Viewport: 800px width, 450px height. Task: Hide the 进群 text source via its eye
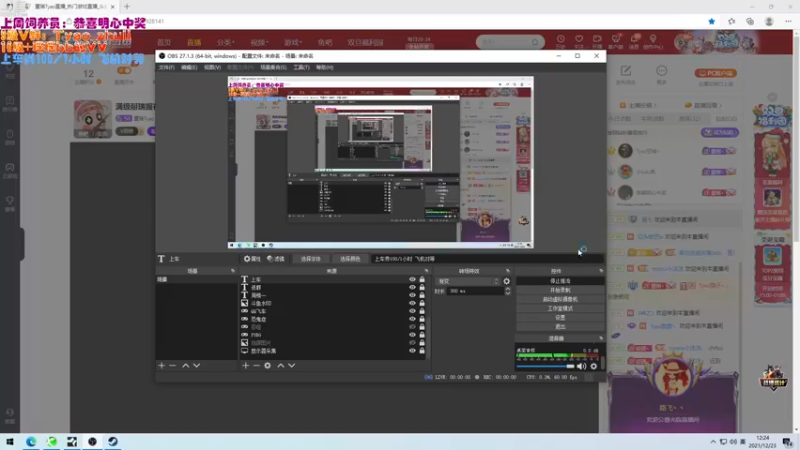(x=412, y=287)
